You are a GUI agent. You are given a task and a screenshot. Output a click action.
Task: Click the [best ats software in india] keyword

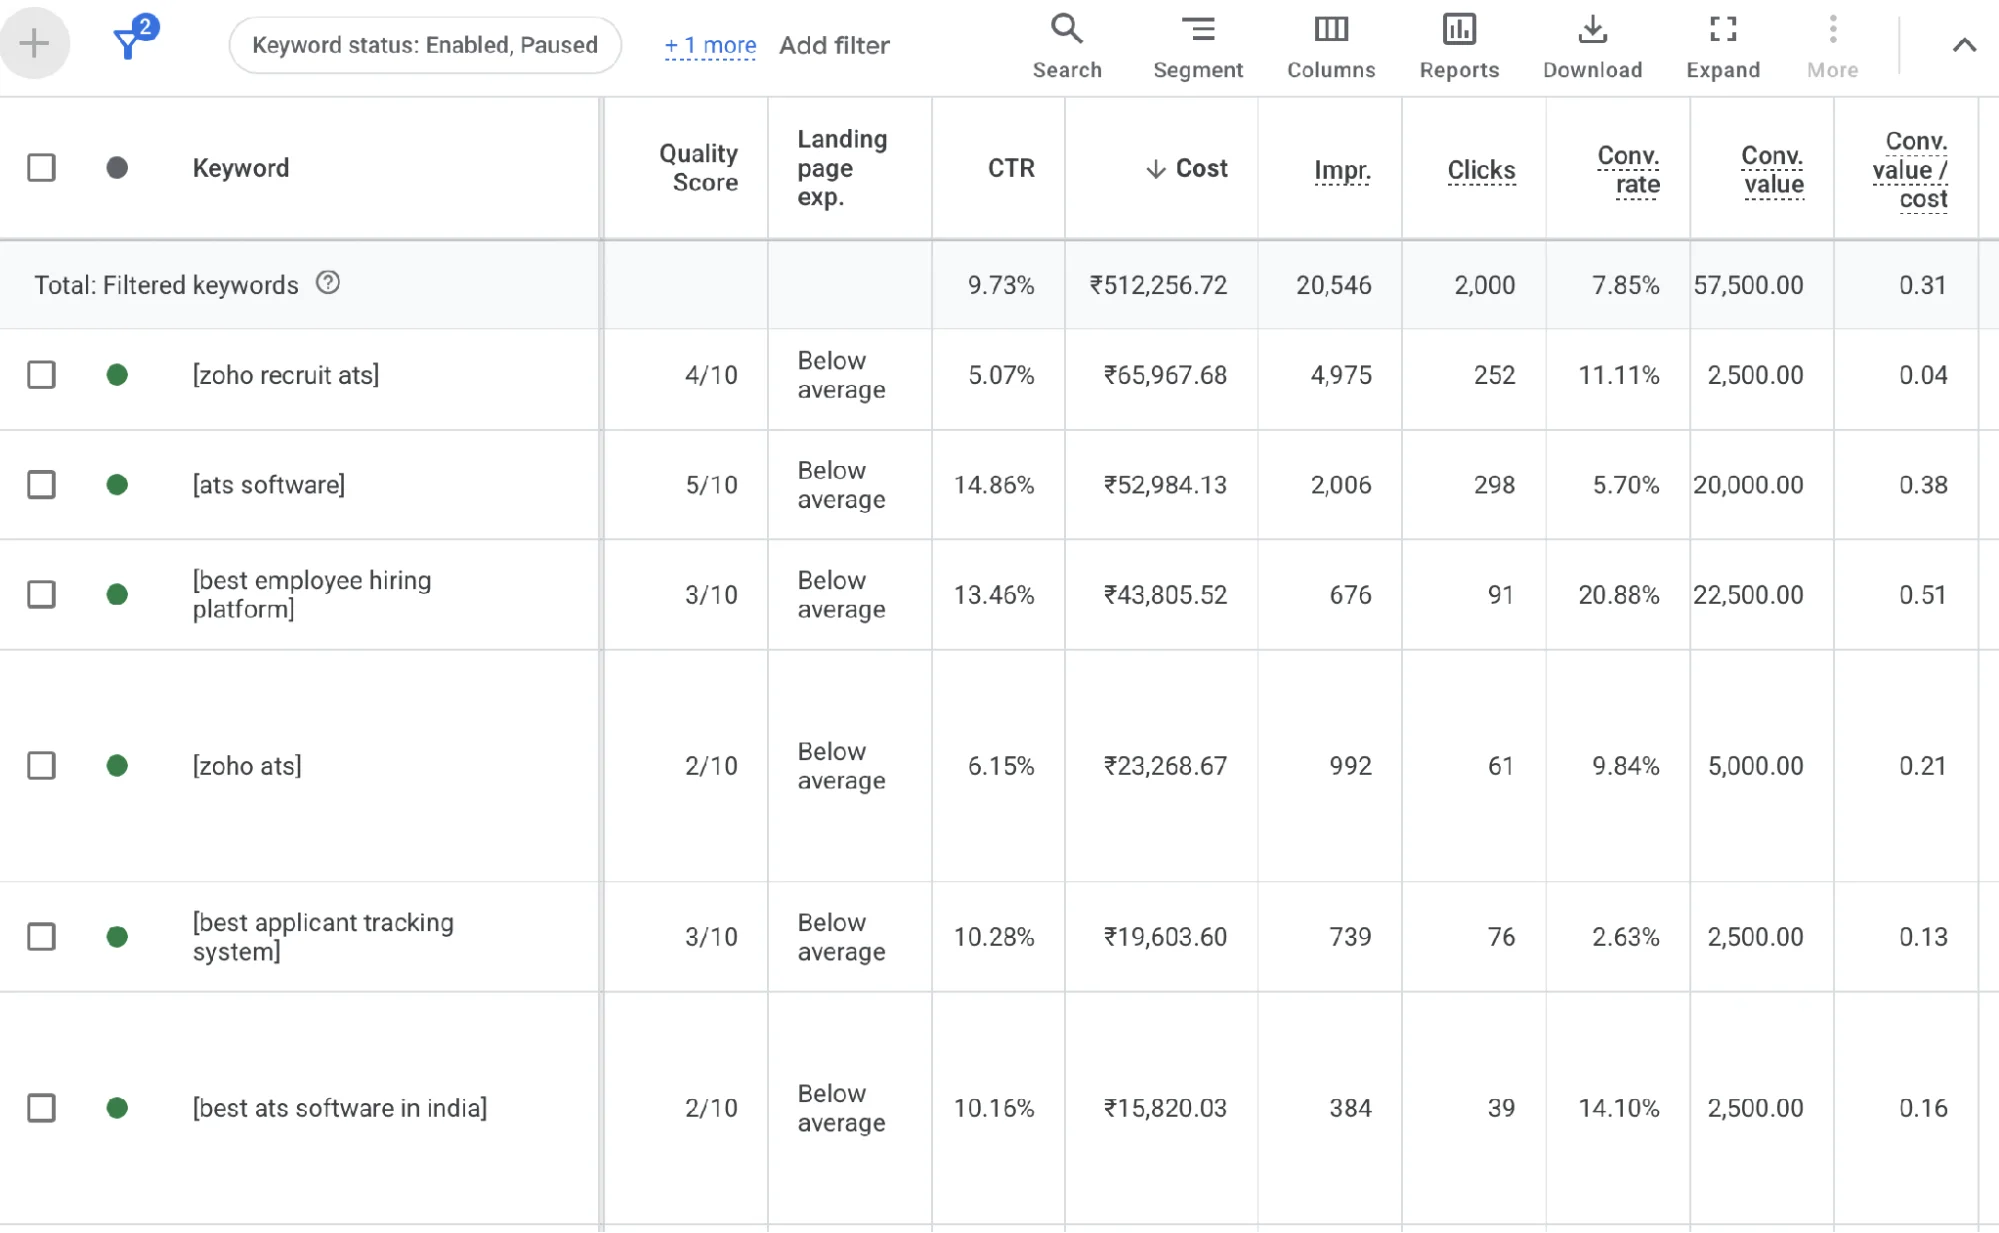coord(340,1108)
